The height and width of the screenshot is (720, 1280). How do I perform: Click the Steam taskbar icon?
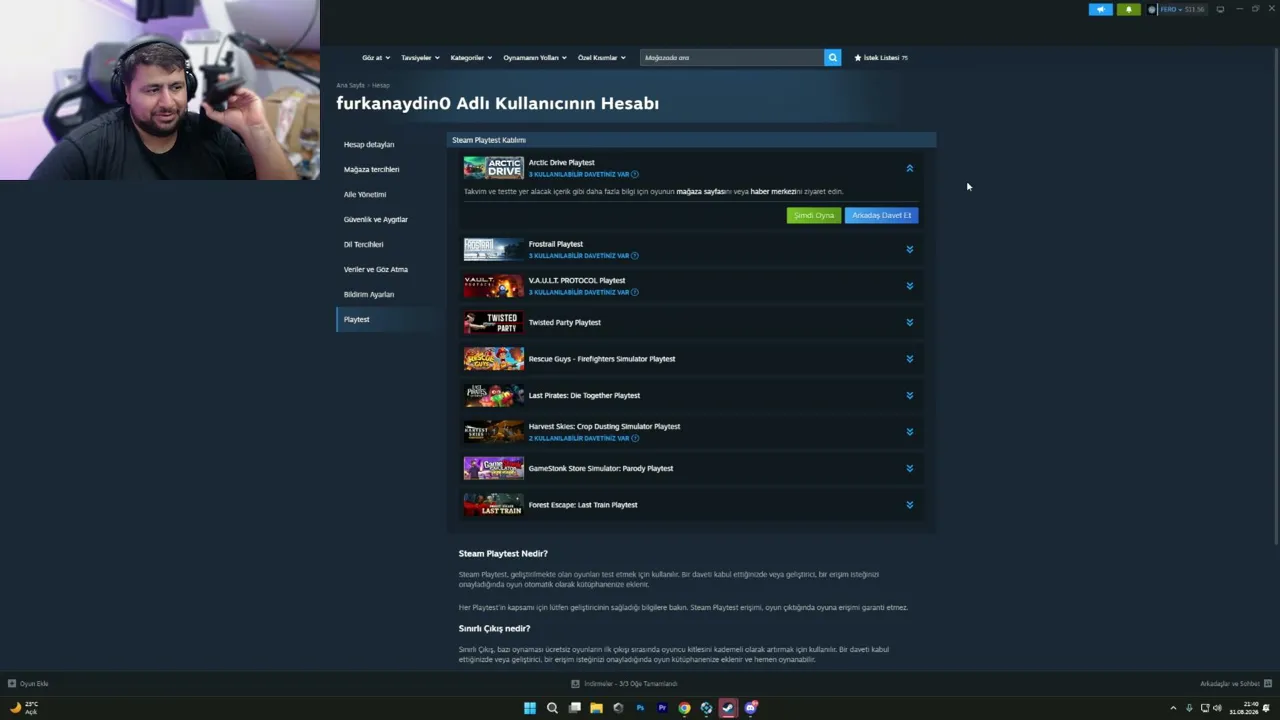pos(728,708)
